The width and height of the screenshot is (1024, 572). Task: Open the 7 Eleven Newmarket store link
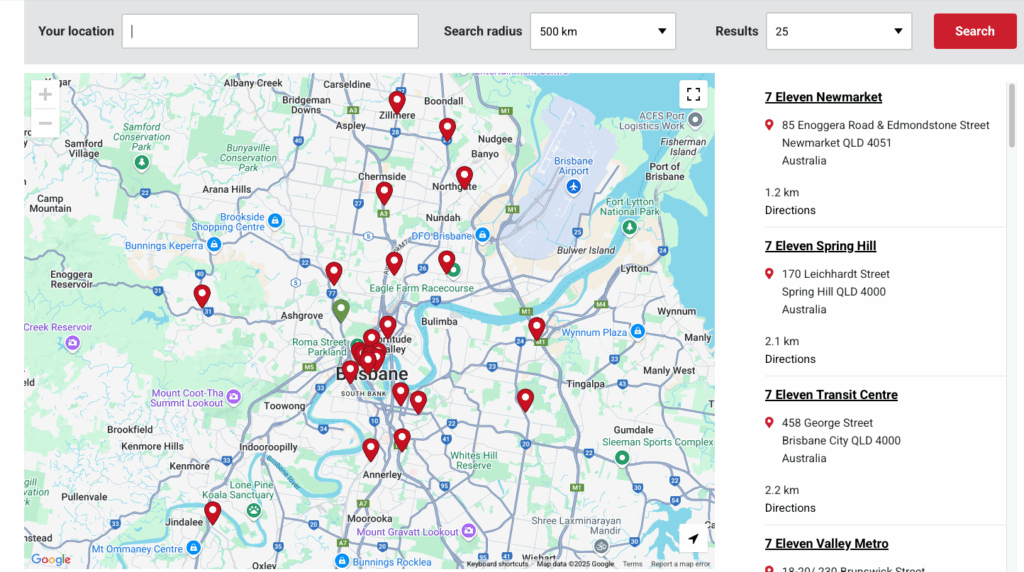823,97
